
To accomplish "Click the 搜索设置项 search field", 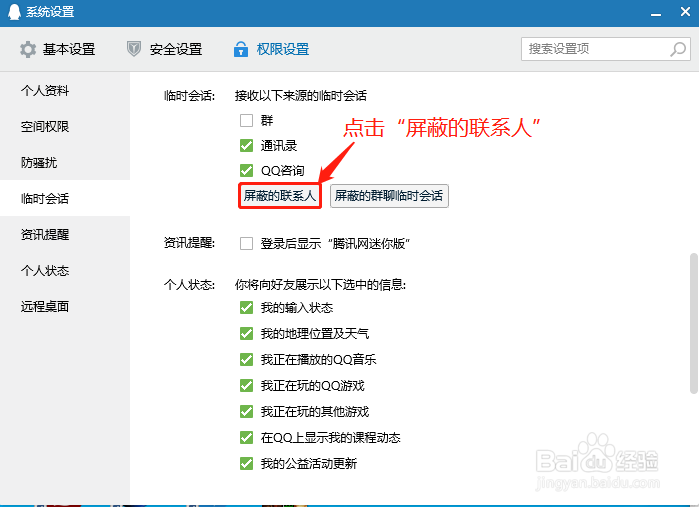I will [x=605, y=49].
